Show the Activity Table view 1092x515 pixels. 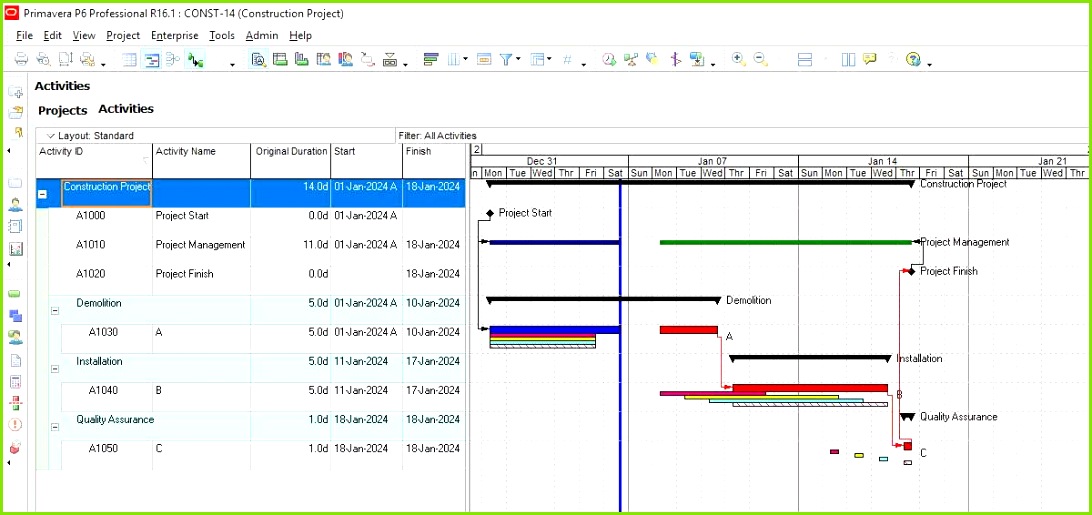click(x=129, y=59)
